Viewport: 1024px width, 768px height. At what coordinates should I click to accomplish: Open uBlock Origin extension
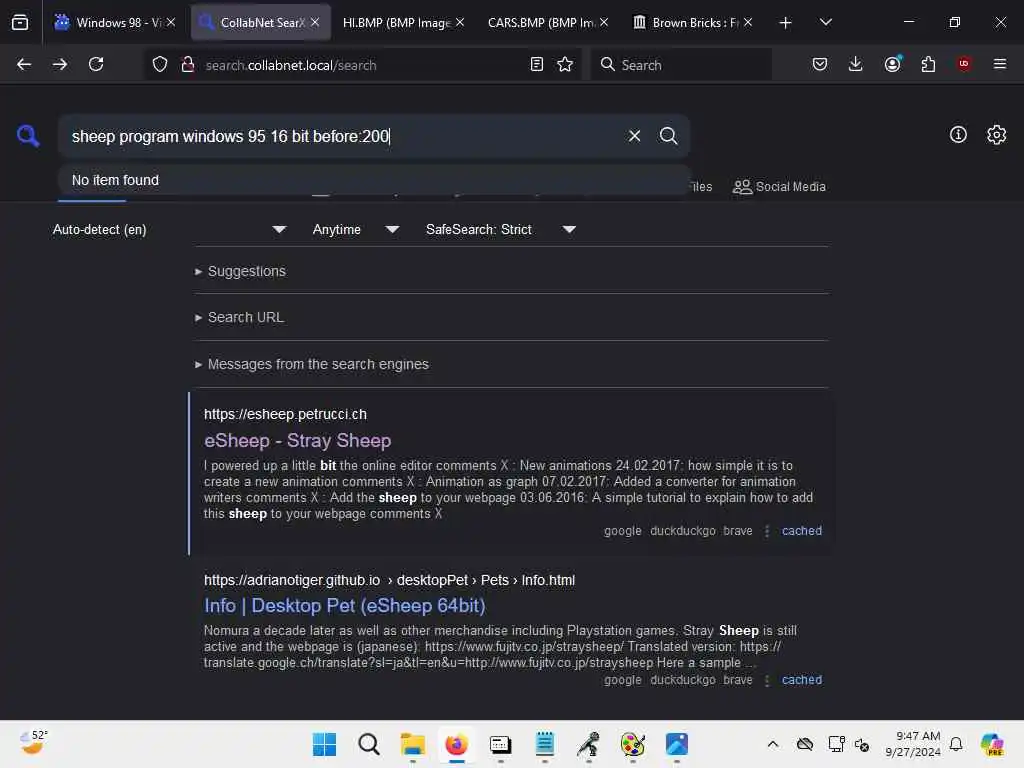[963, 64]
